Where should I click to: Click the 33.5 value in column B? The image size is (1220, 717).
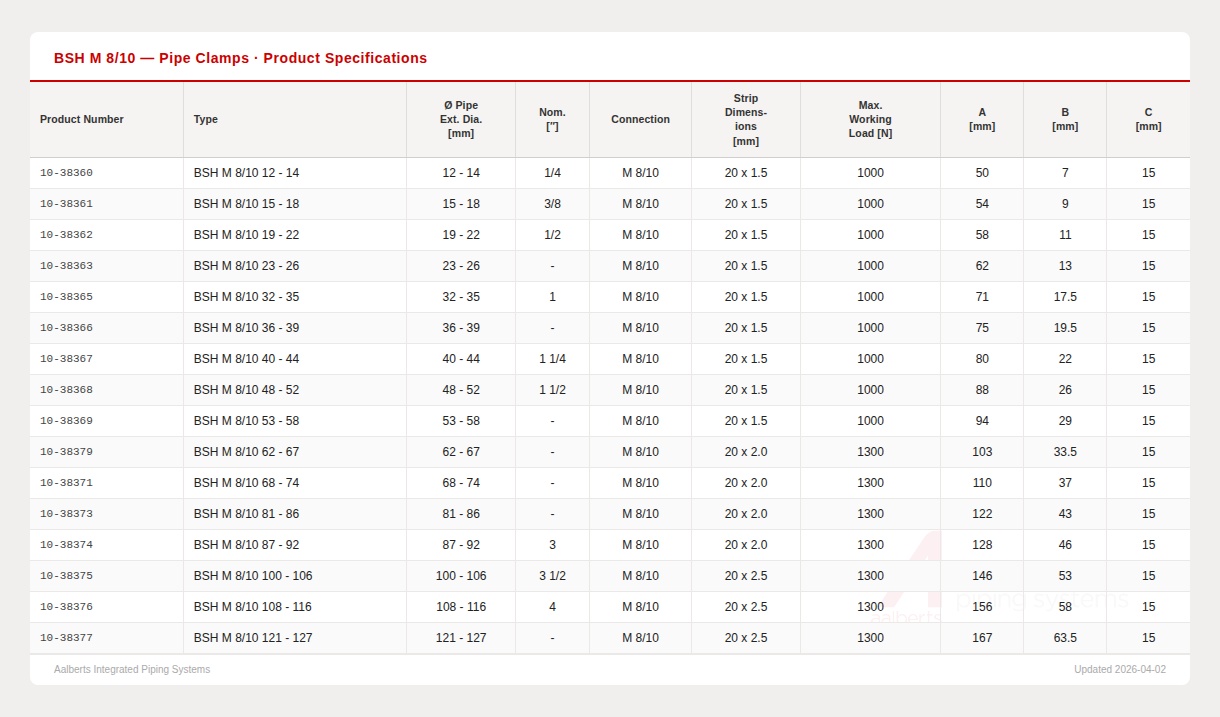1065,452
